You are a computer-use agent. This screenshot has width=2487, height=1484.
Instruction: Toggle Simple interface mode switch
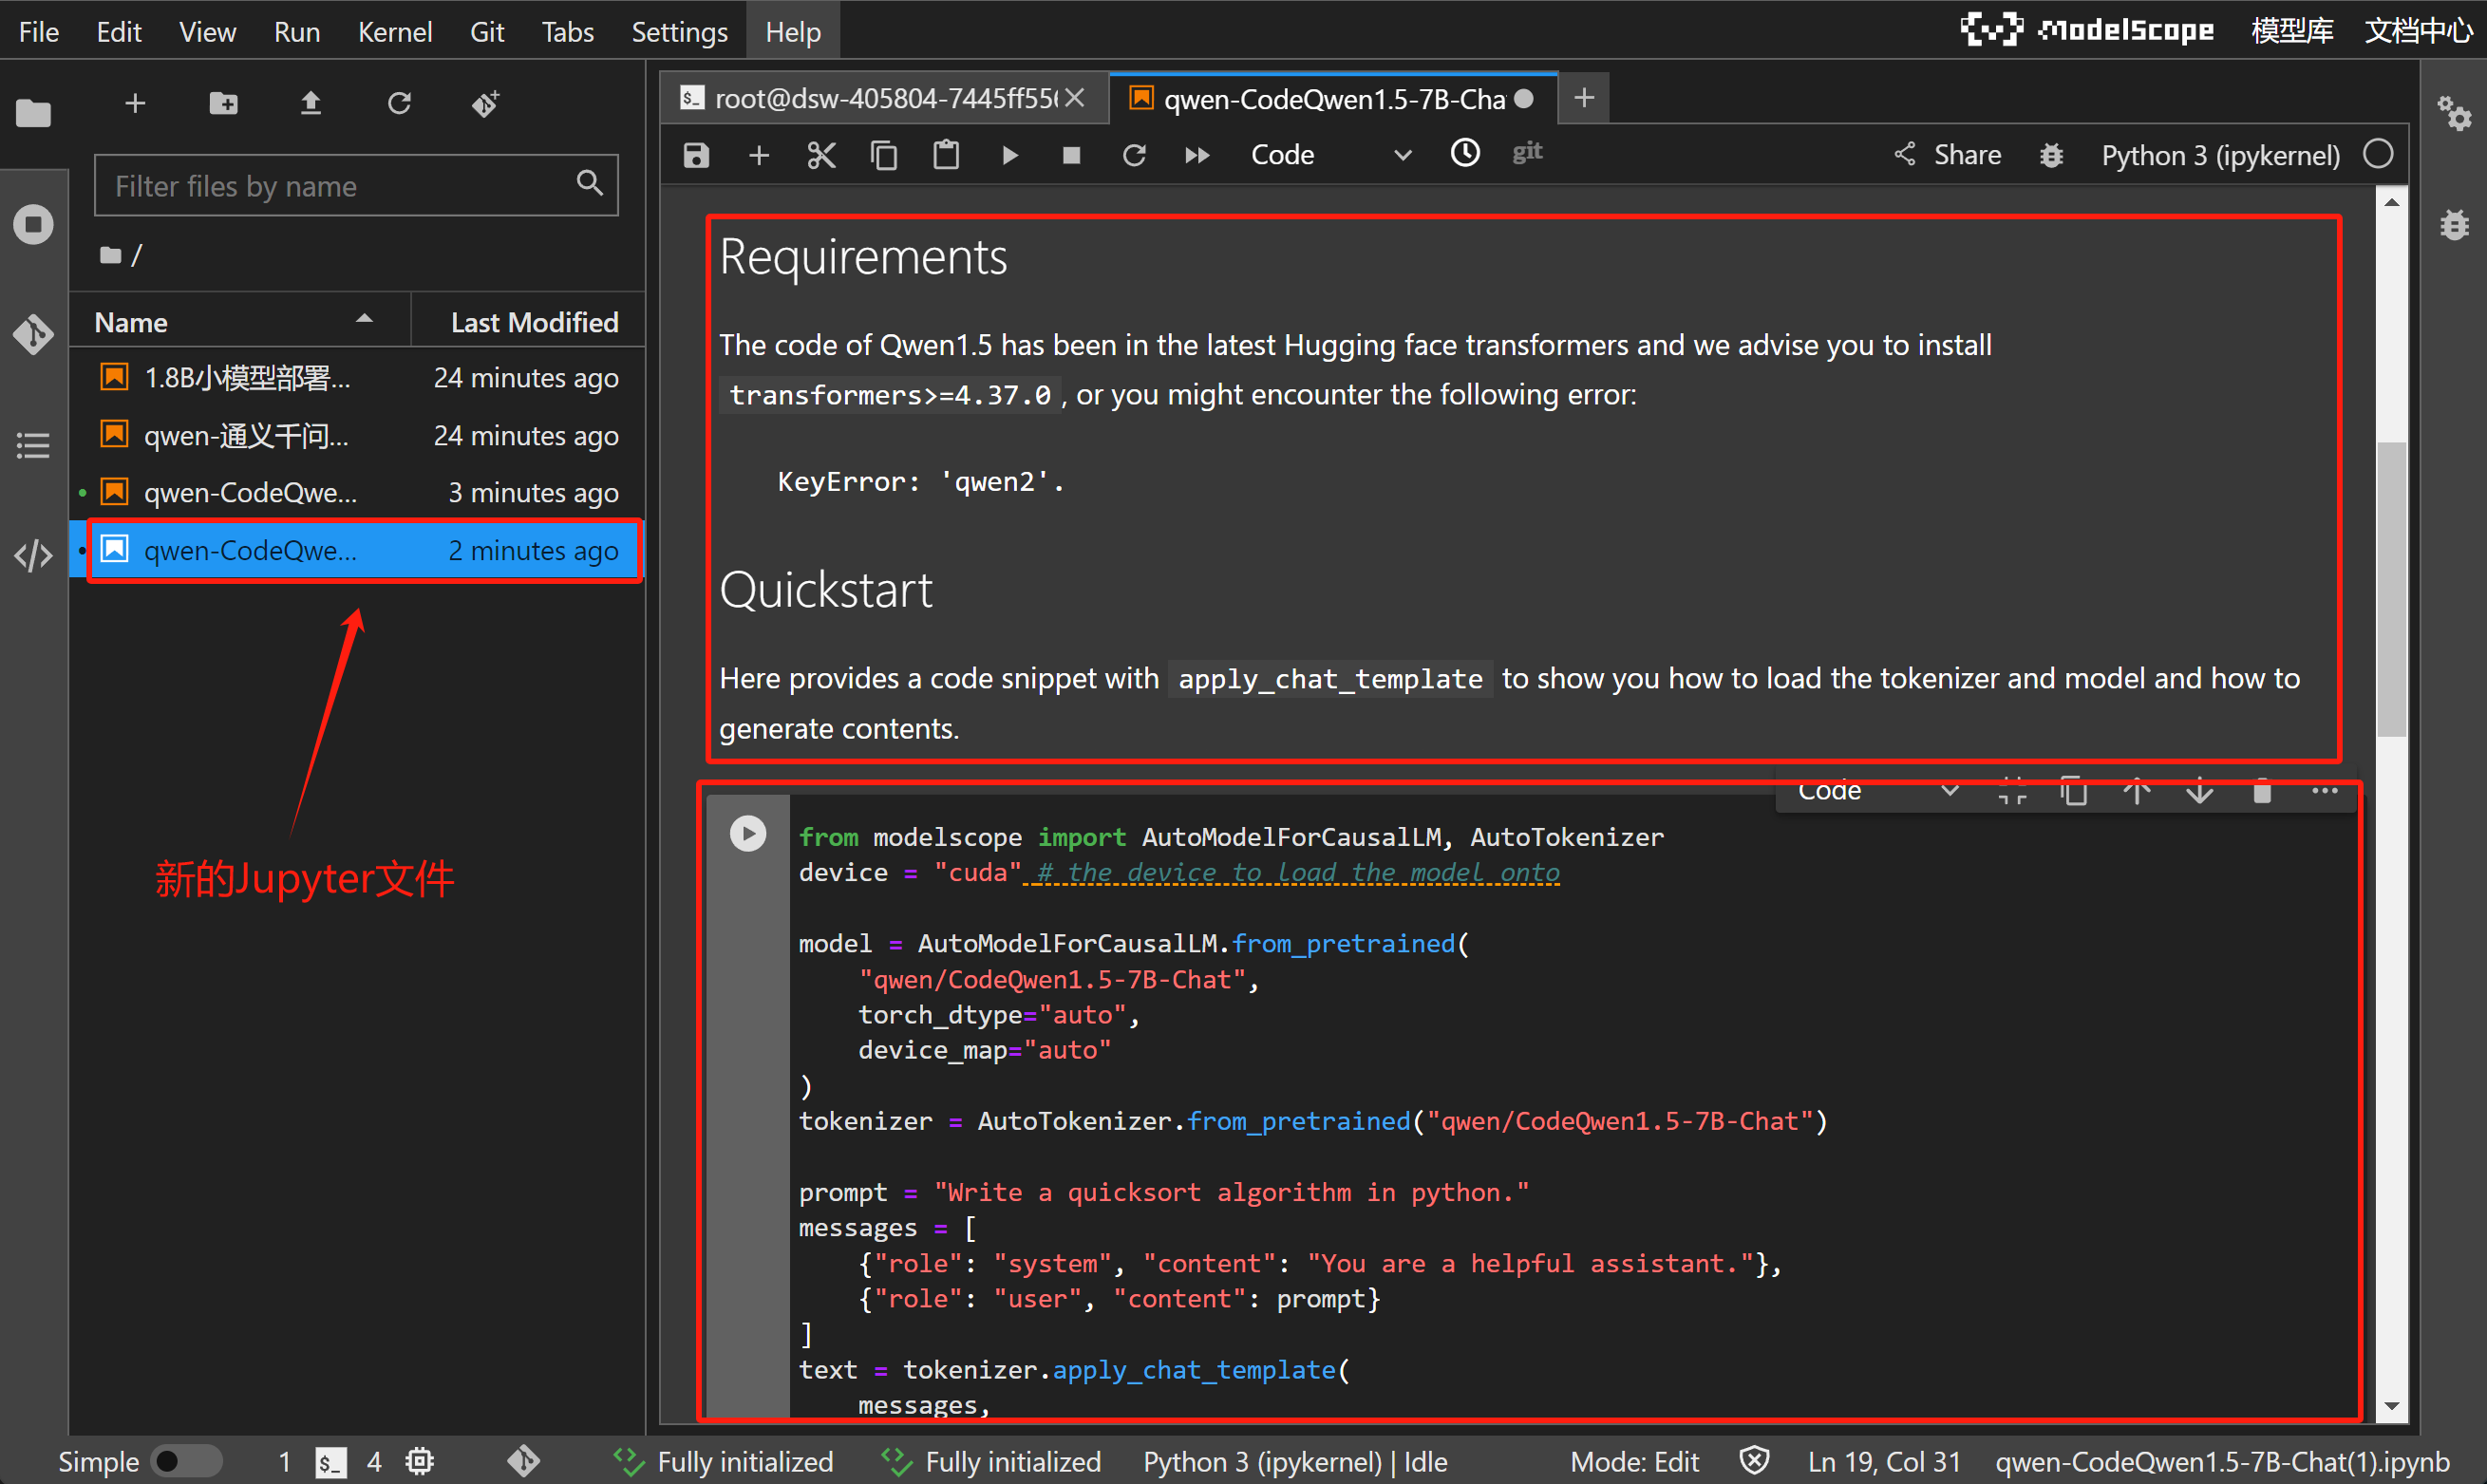pos(186,1461)
